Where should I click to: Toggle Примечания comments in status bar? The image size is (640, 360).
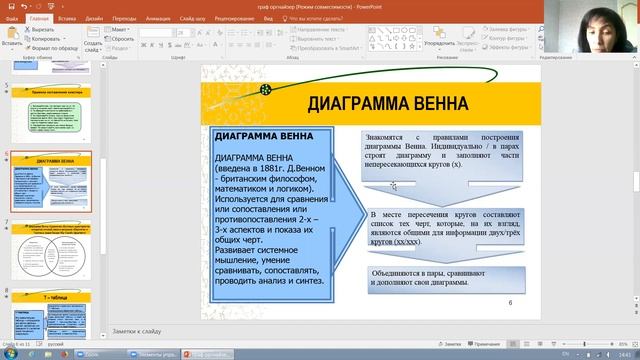(484, 344)
